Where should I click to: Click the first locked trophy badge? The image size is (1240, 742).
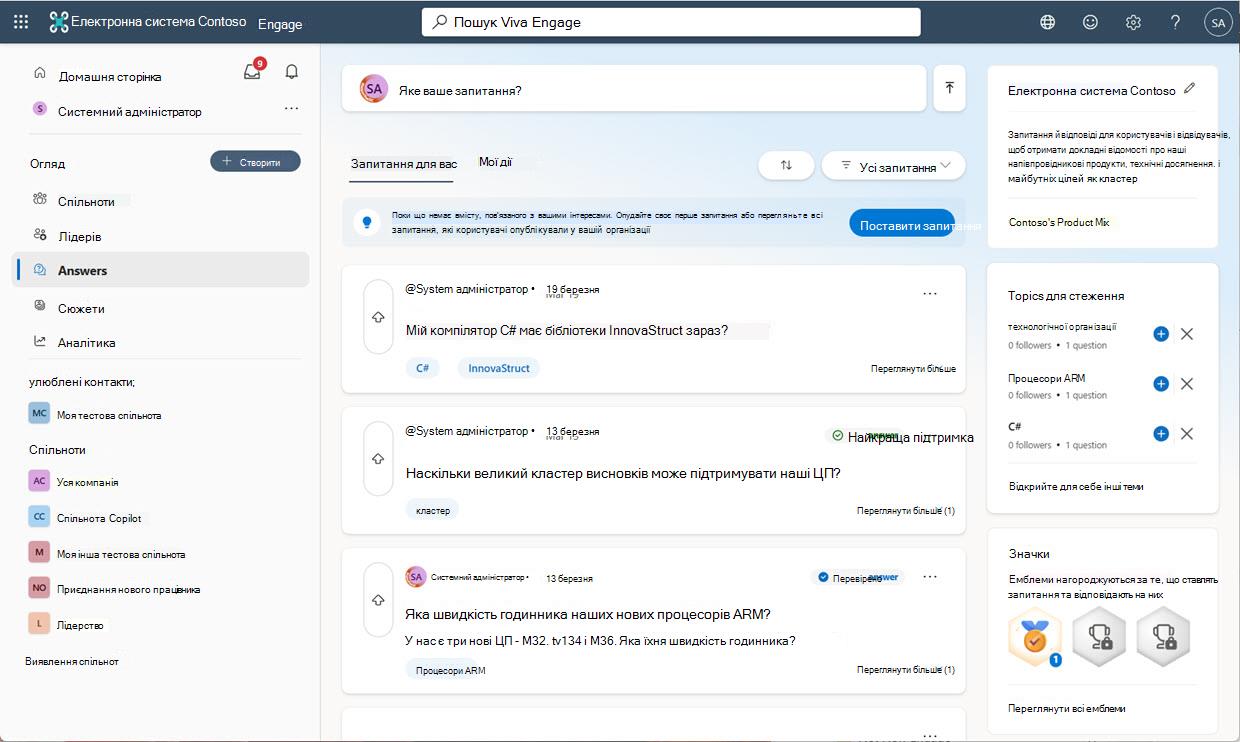click(1099, 636)
